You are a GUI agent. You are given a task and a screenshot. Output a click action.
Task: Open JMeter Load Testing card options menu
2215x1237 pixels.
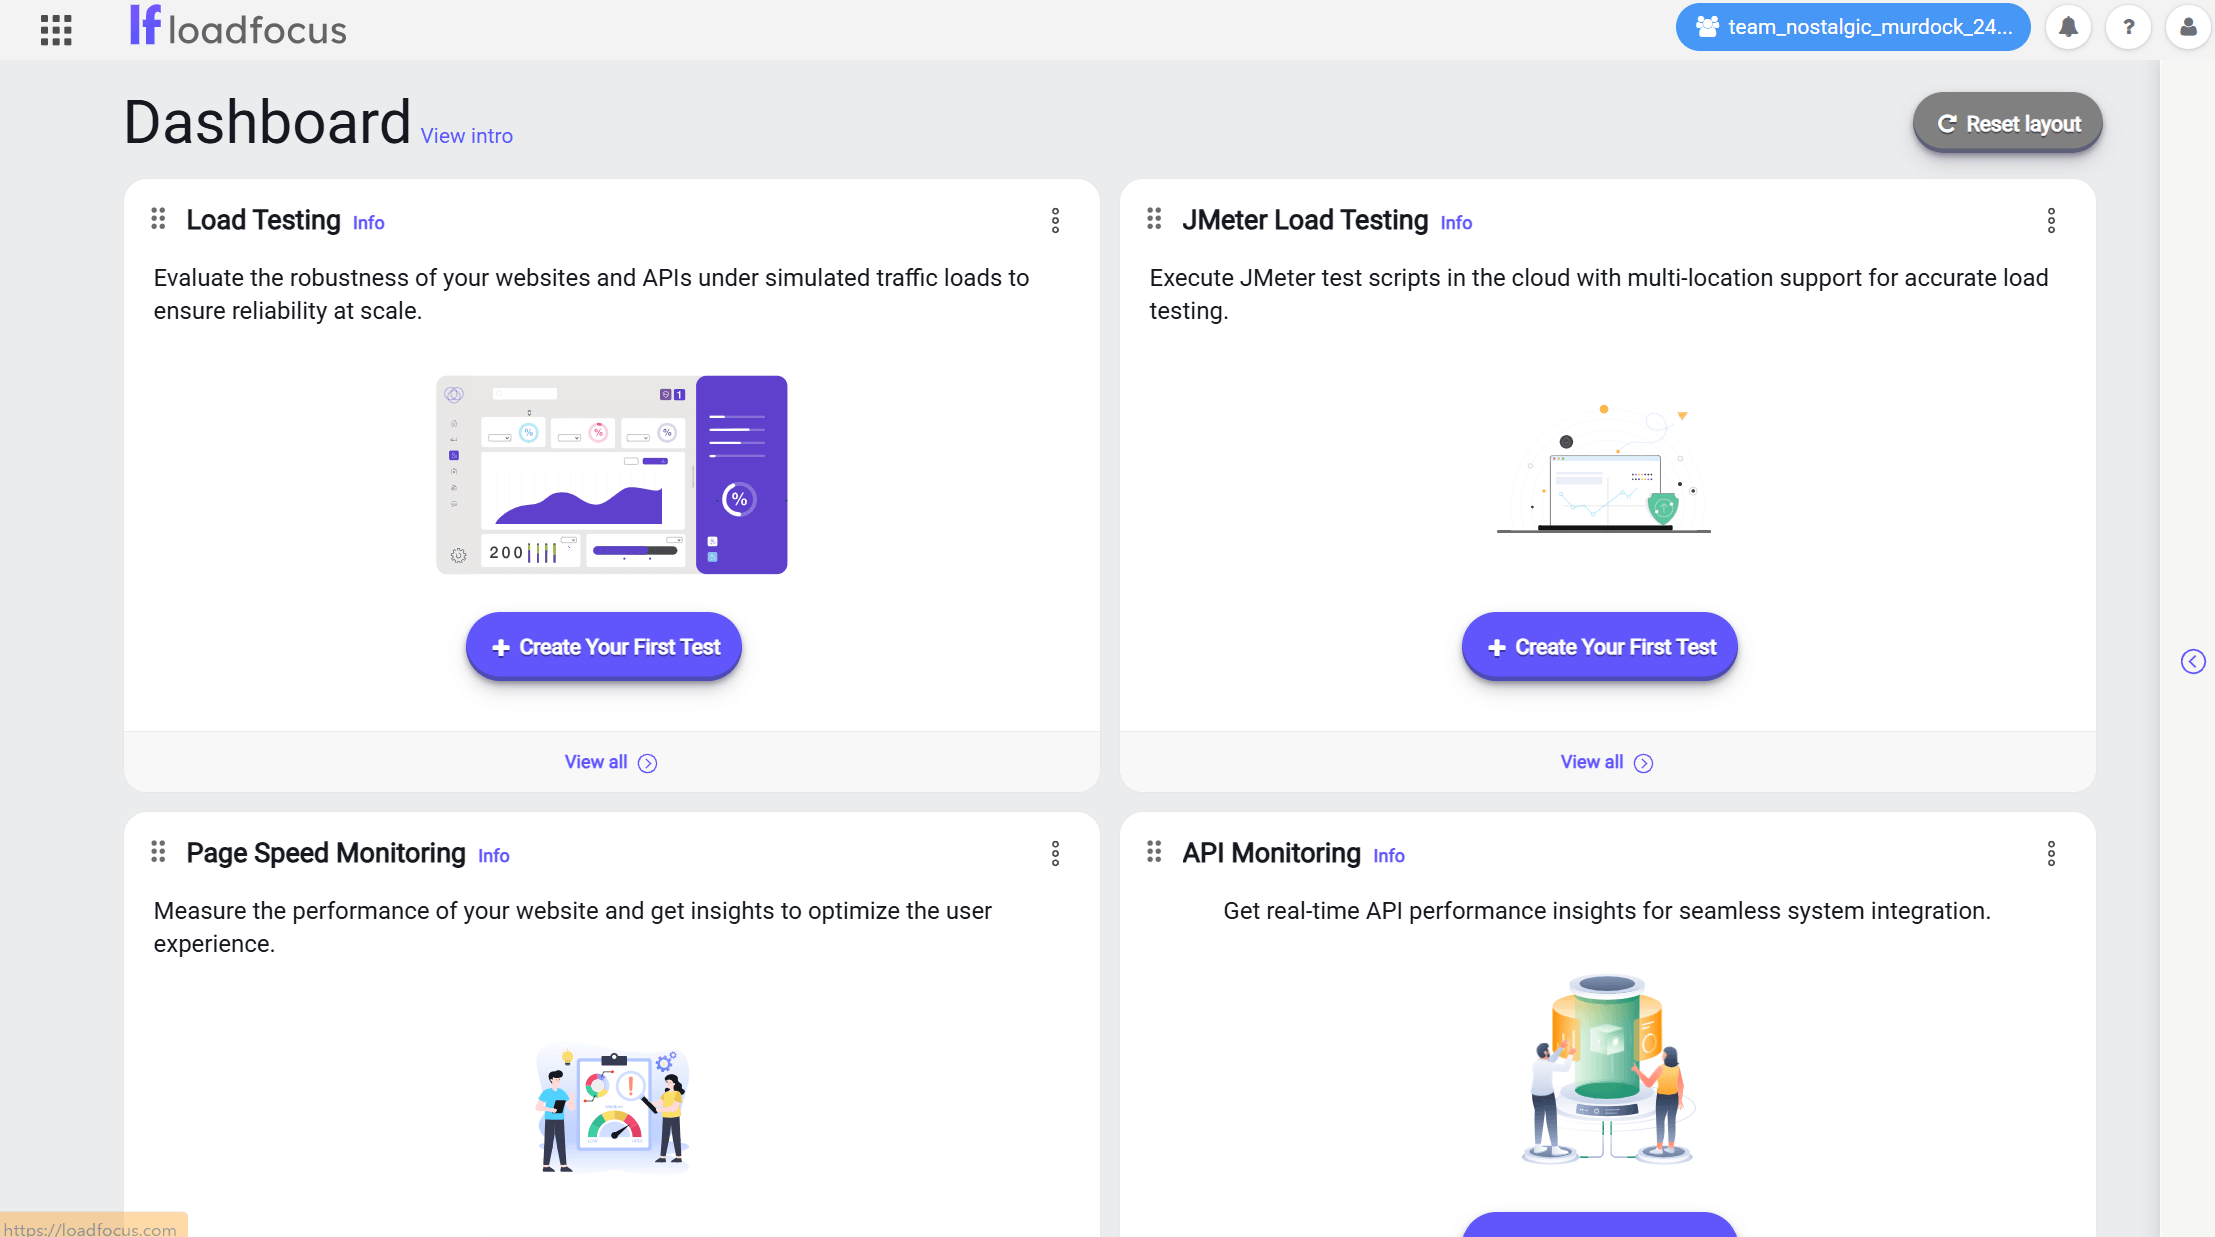2051,221
